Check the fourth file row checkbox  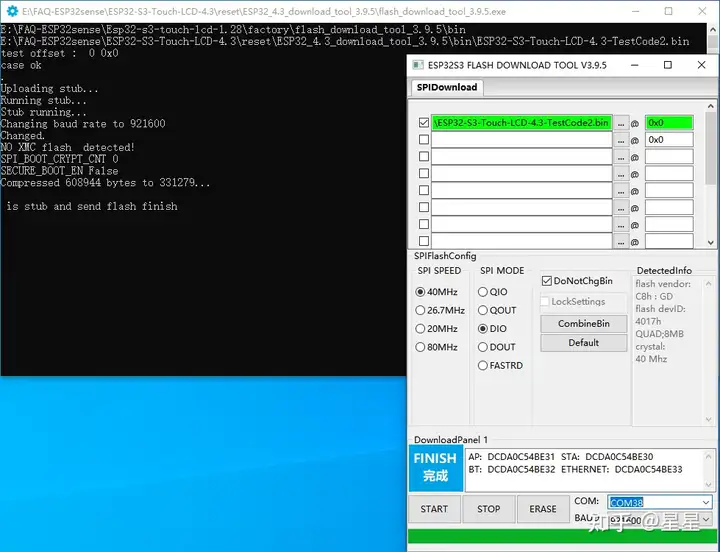click(x=424, y=173)
